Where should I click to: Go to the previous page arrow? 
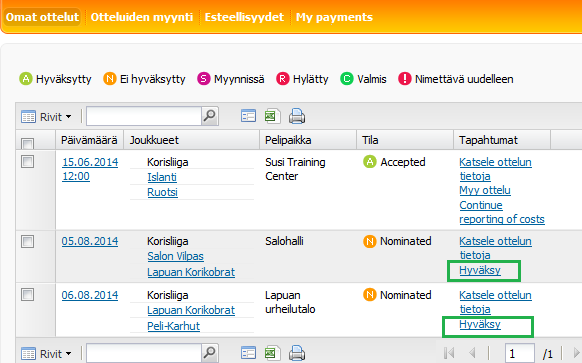pos(472,353)
